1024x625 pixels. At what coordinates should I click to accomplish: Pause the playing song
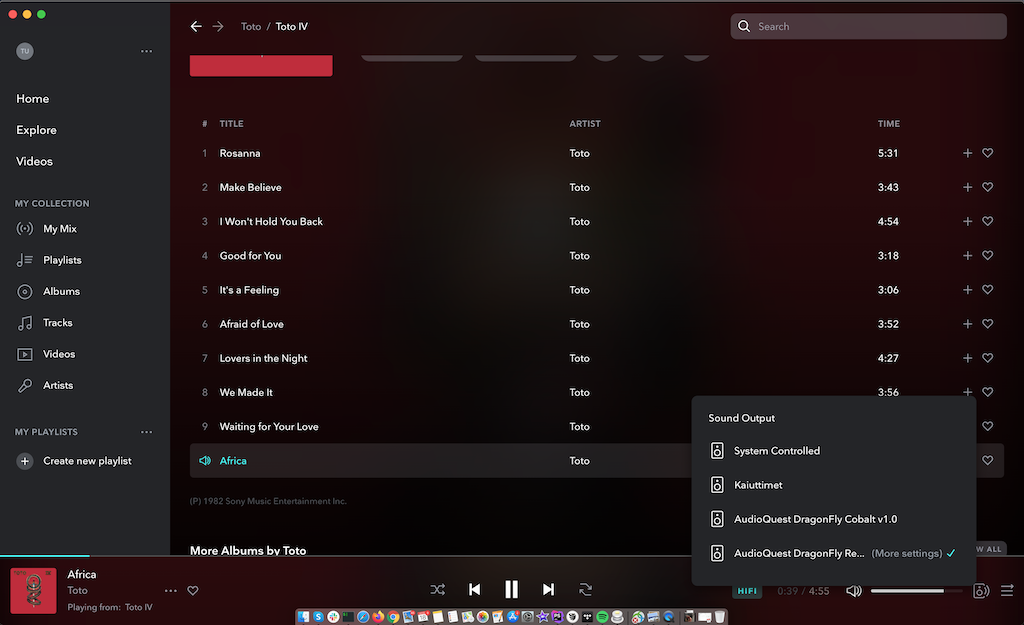(x=511, y=590)
